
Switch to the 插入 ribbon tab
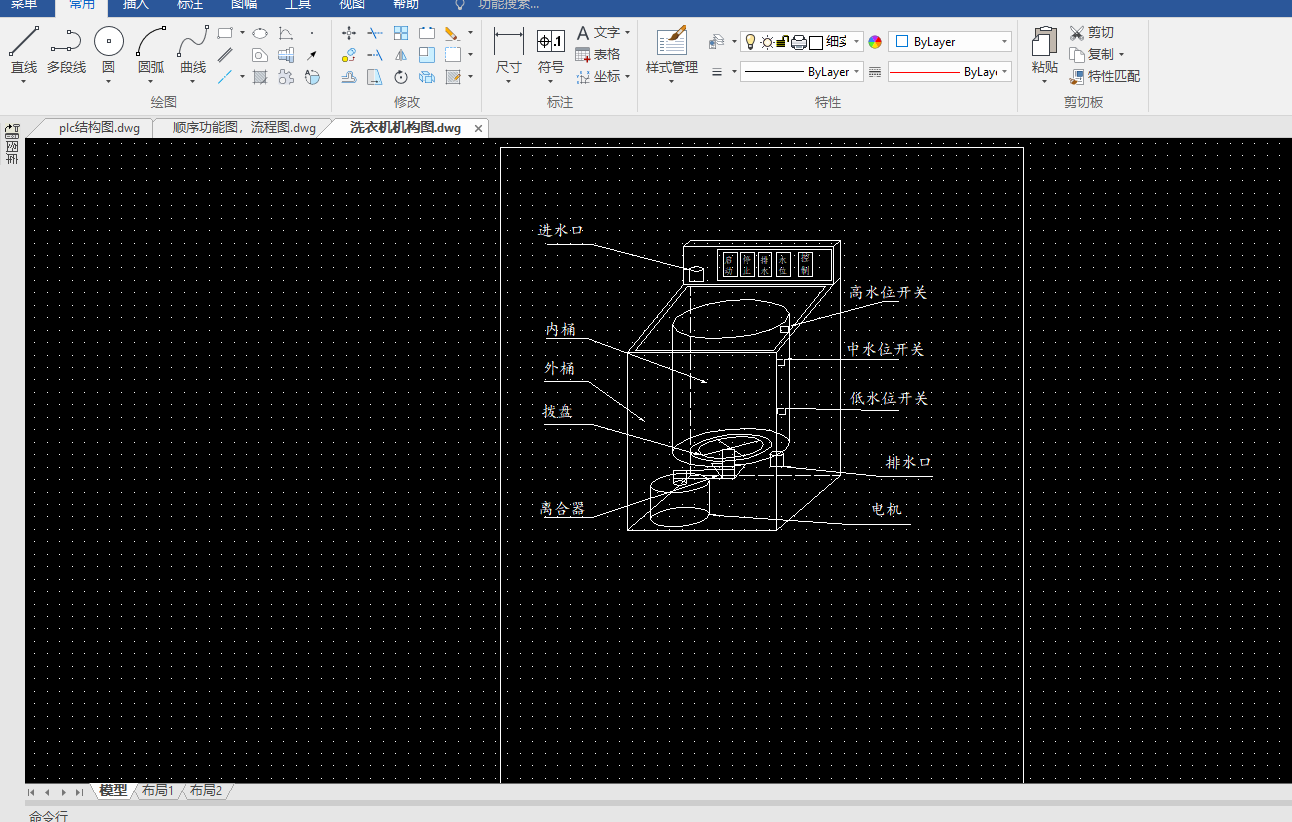tap(136, 5)
